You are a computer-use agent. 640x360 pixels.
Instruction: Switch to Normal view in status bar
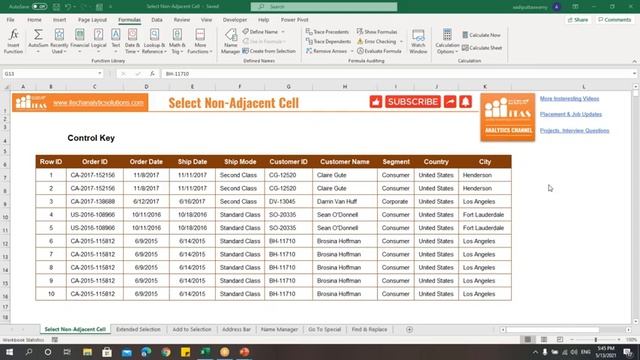click(x=528, y=340)
